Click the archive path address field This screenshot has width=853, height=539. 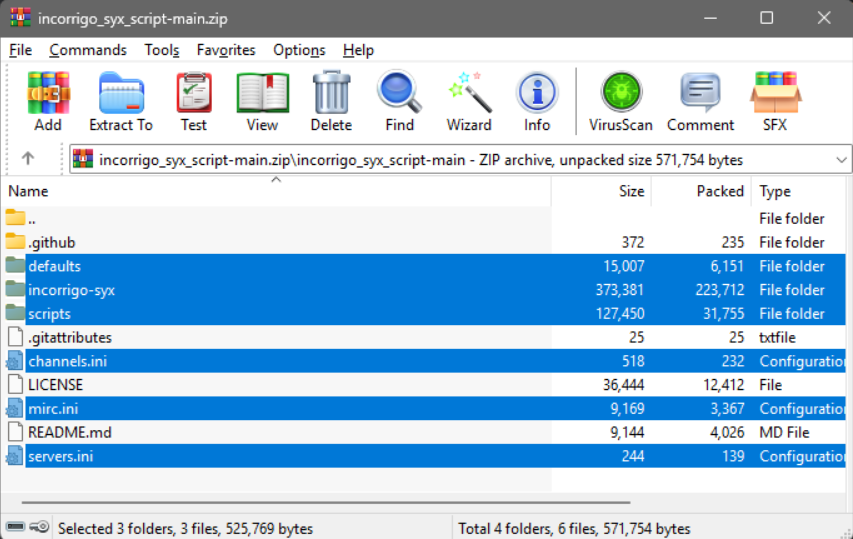pyautogui.click(x=460, y=160)
